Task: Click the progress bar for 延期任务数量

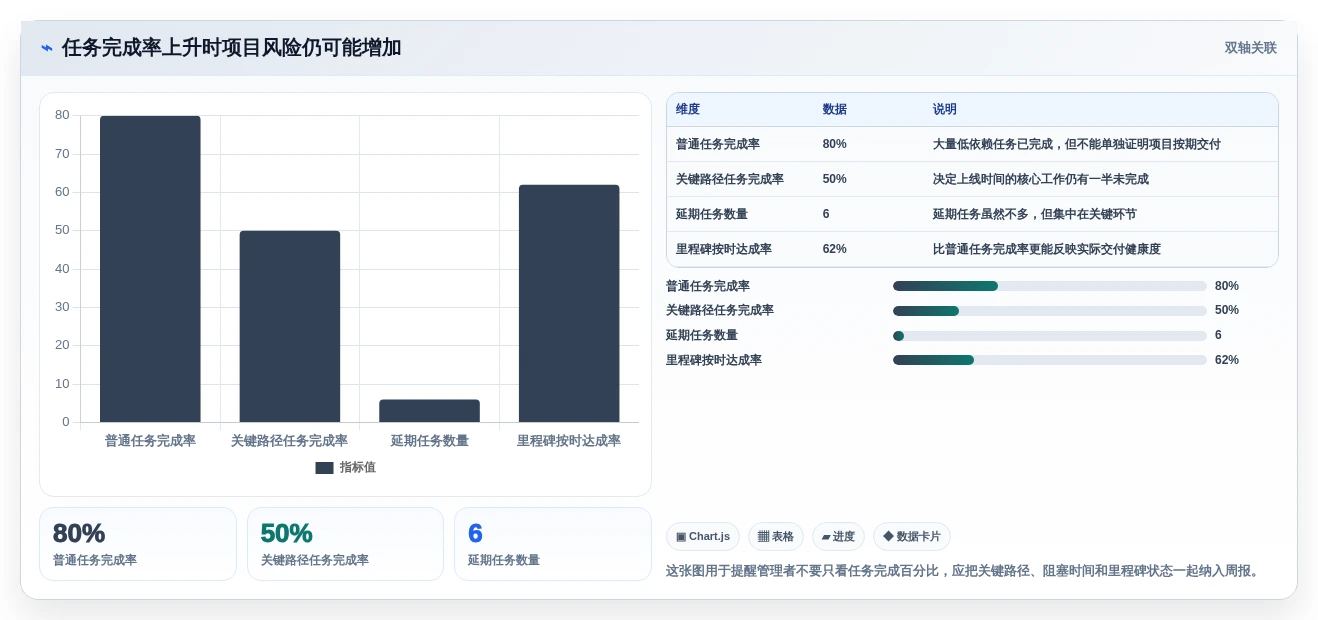Action: 1050,336
